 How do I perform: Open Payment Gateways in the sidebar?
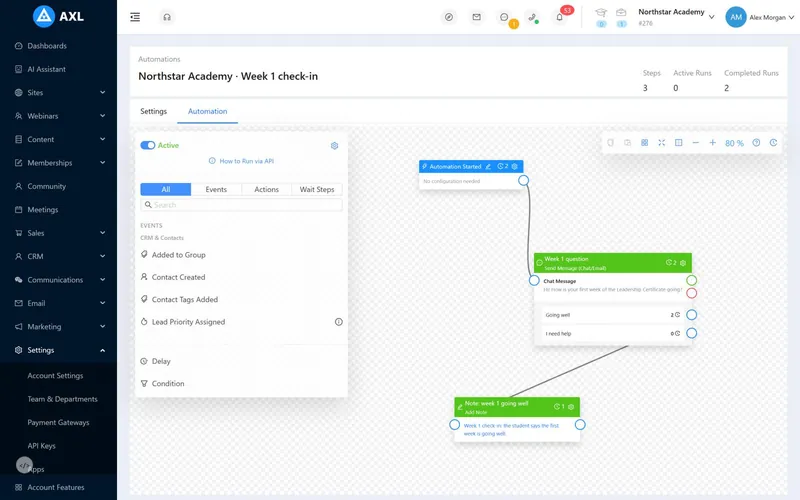click(58, 422)
